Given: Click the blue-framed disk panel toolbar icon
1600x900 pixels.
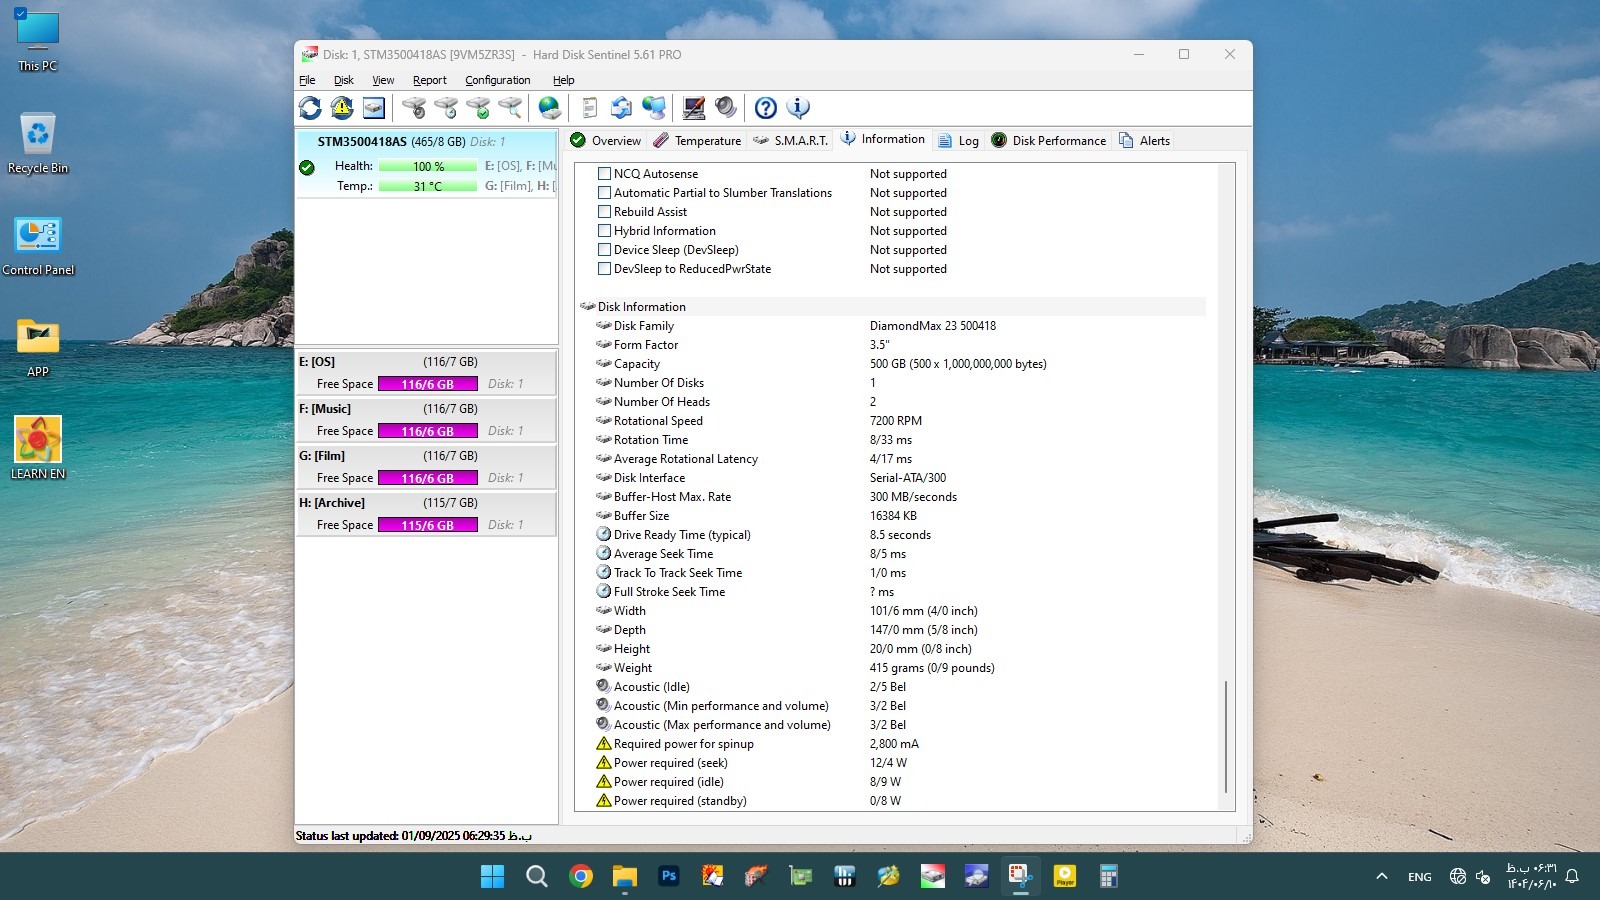Looking at the screenshot, I should pos(374,108).
